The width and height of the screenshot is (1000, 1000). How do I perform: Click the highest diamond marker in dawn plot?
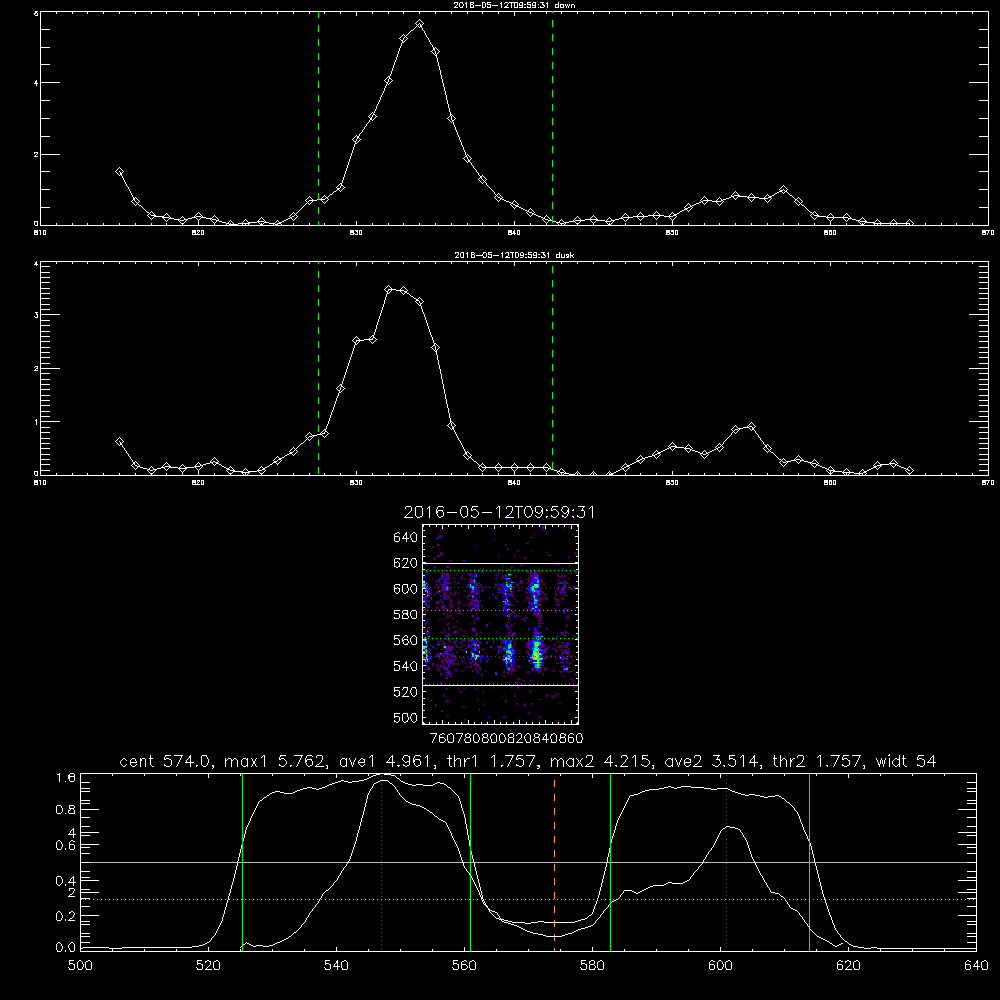tap(419, 24)
